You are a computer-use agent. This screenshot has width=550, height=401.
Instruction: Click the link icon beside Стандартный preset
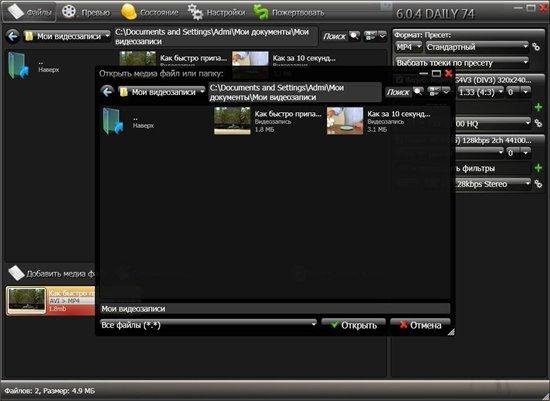[x=536, y=47]
